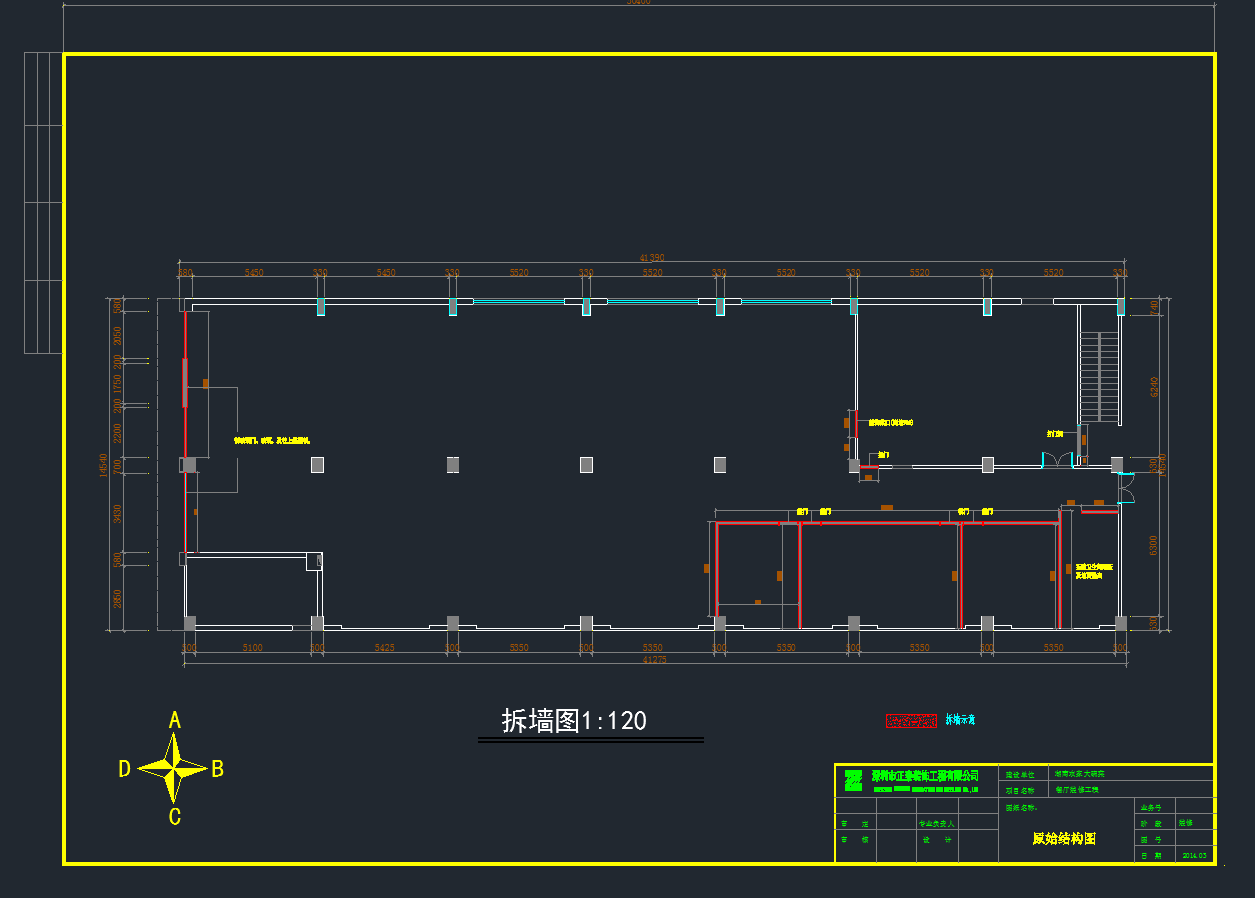Click compass direction letter B

tap(217, 769)
